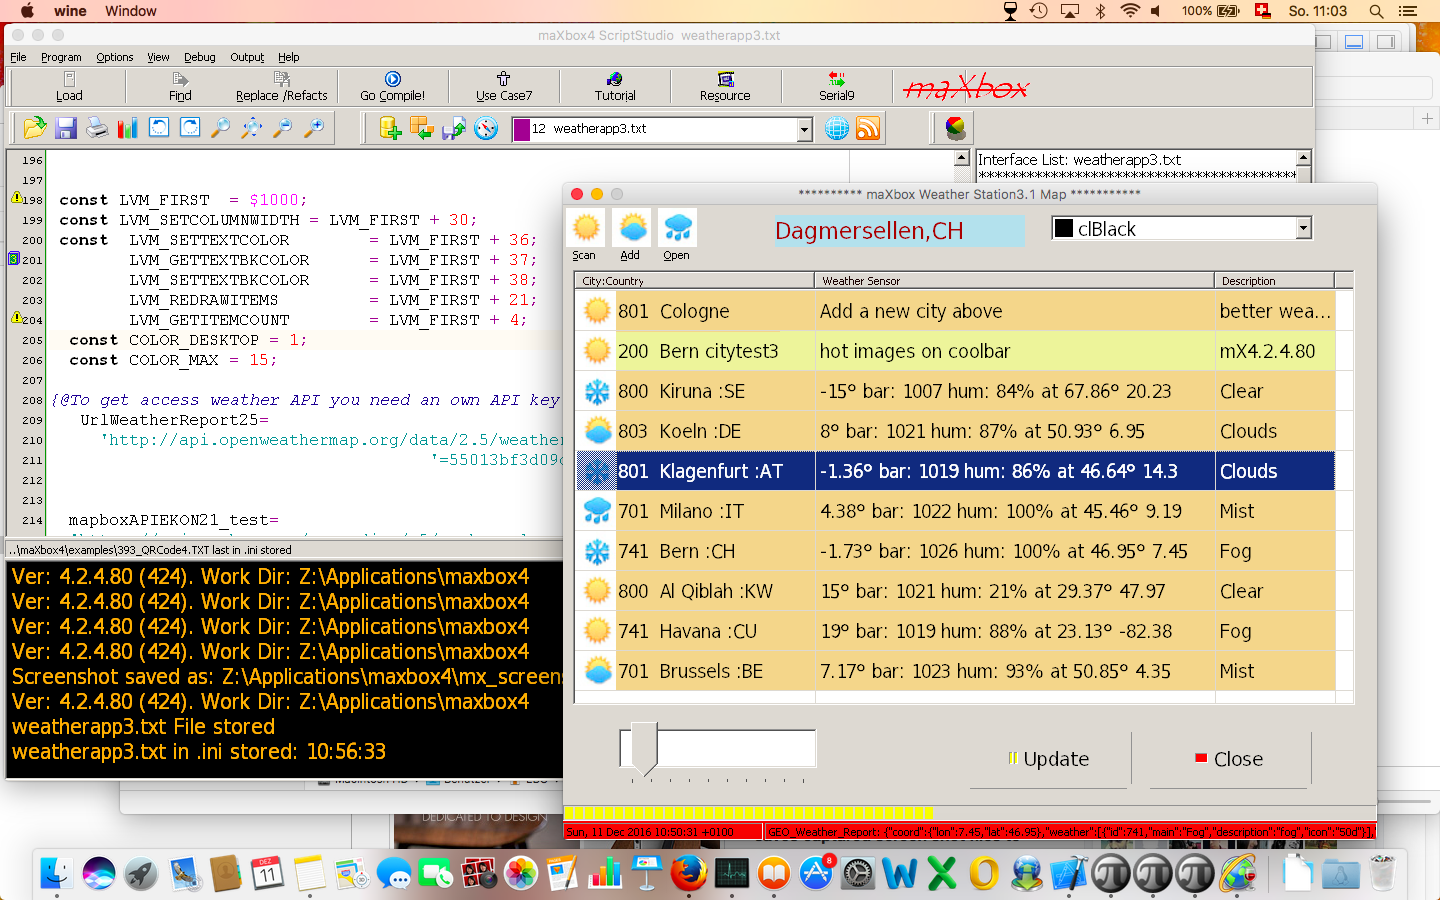Screen dimensions: 1440x900
Task: Click the orange RSS feed icon
Action: pos(868,128)
